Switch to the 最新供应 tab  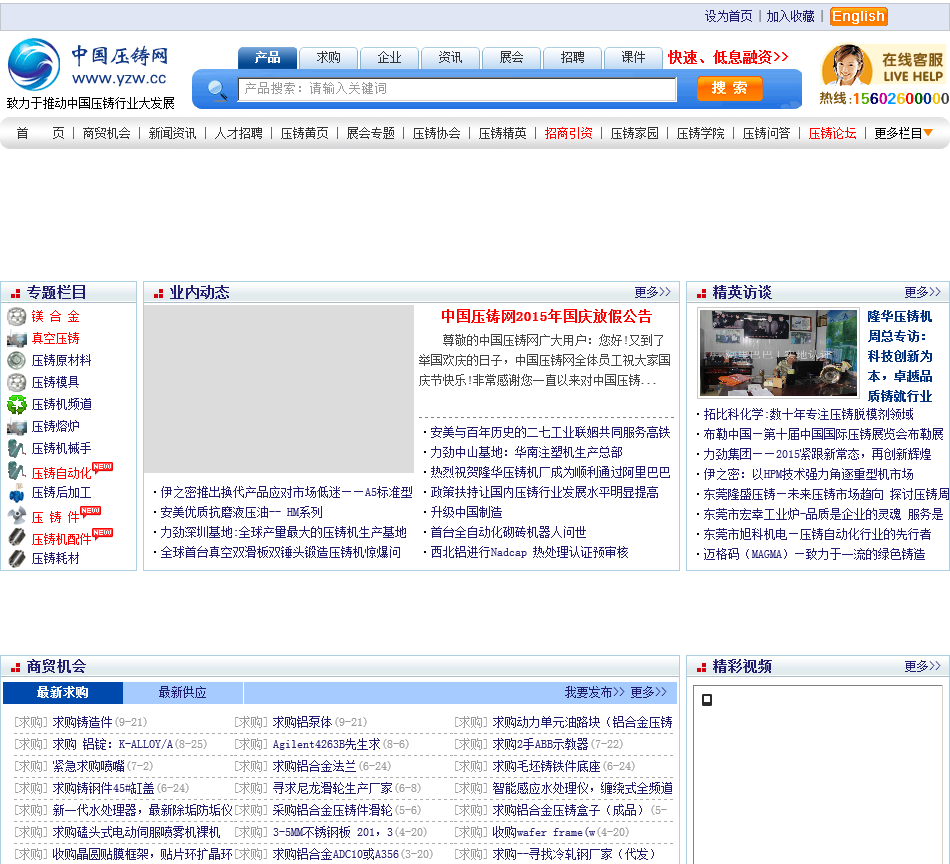(182, 693)
